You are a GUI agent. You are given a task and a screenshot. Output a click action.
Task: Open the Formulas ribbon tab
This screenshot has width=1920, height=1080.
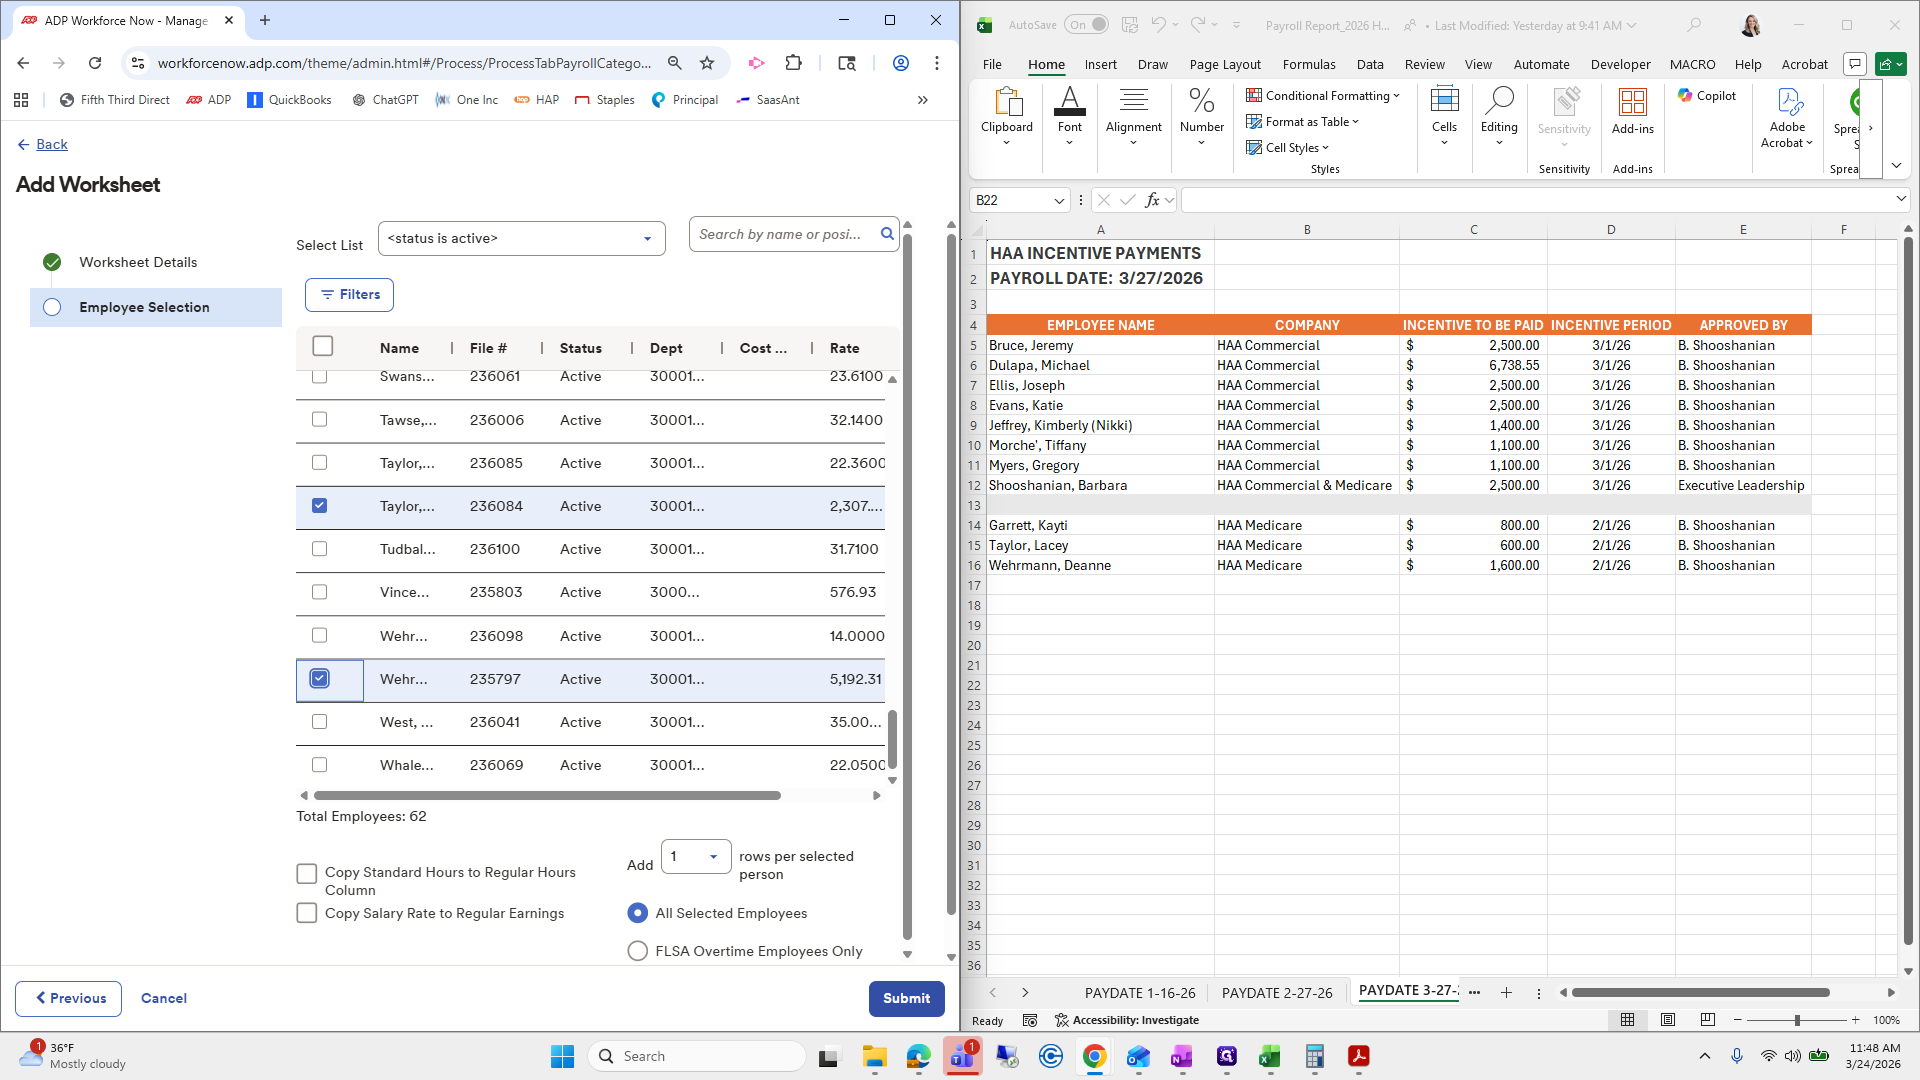1308,64
